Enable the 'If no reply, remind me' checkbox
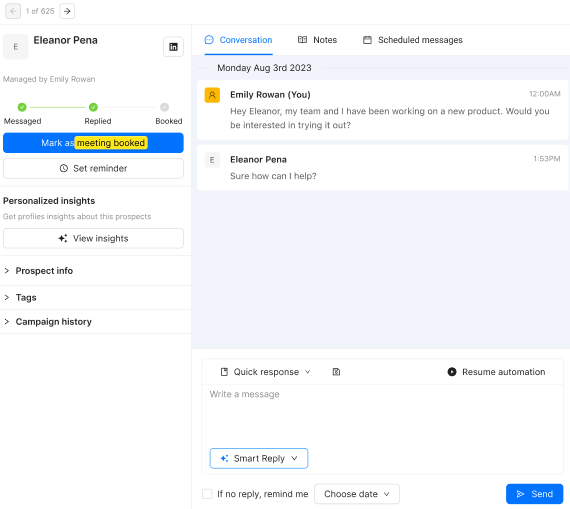 point(207,494)
